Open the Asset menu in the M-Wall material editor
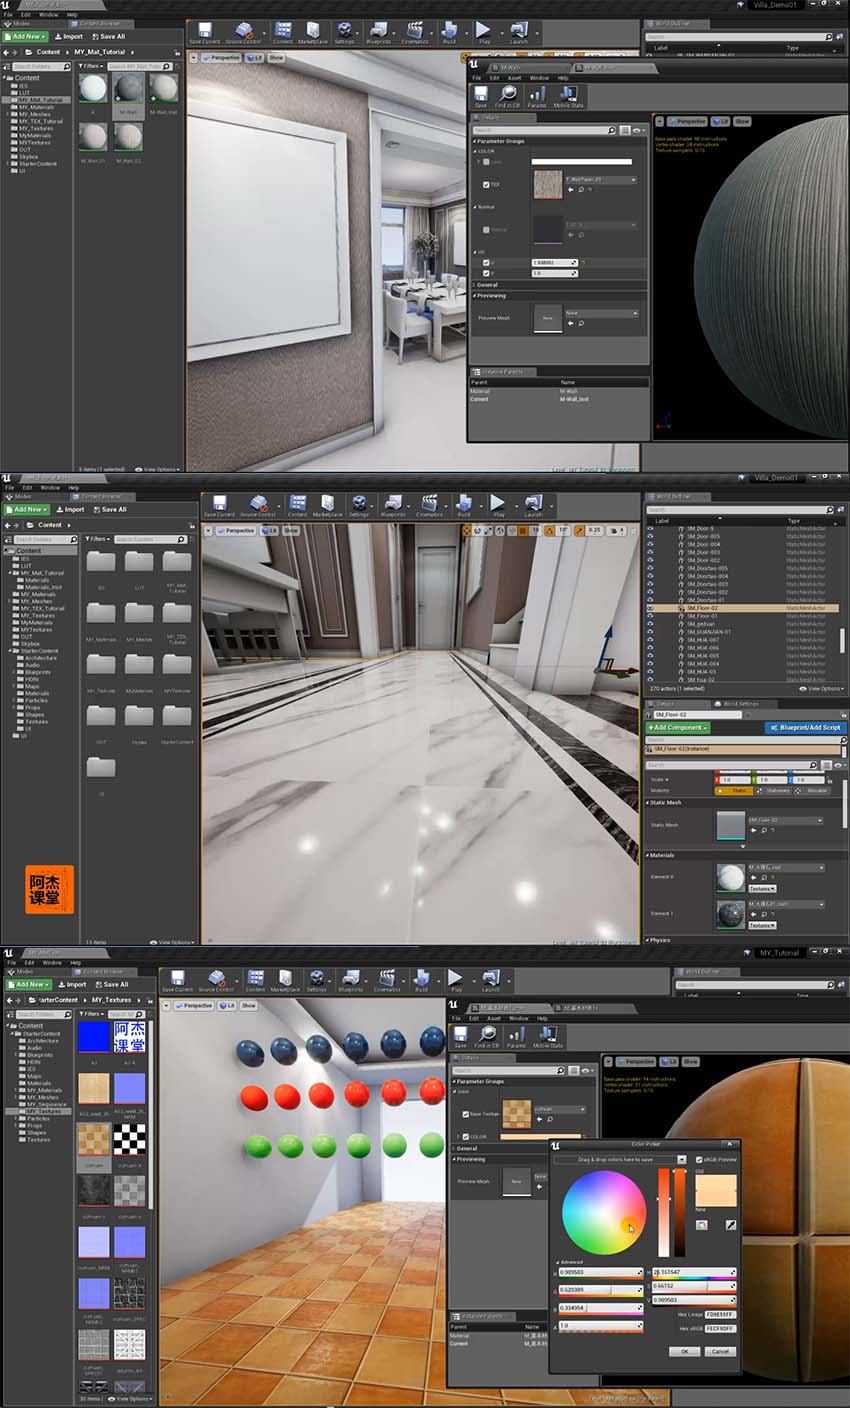The width and height of the screenshot is (850, 1408). tap(517, 77)
